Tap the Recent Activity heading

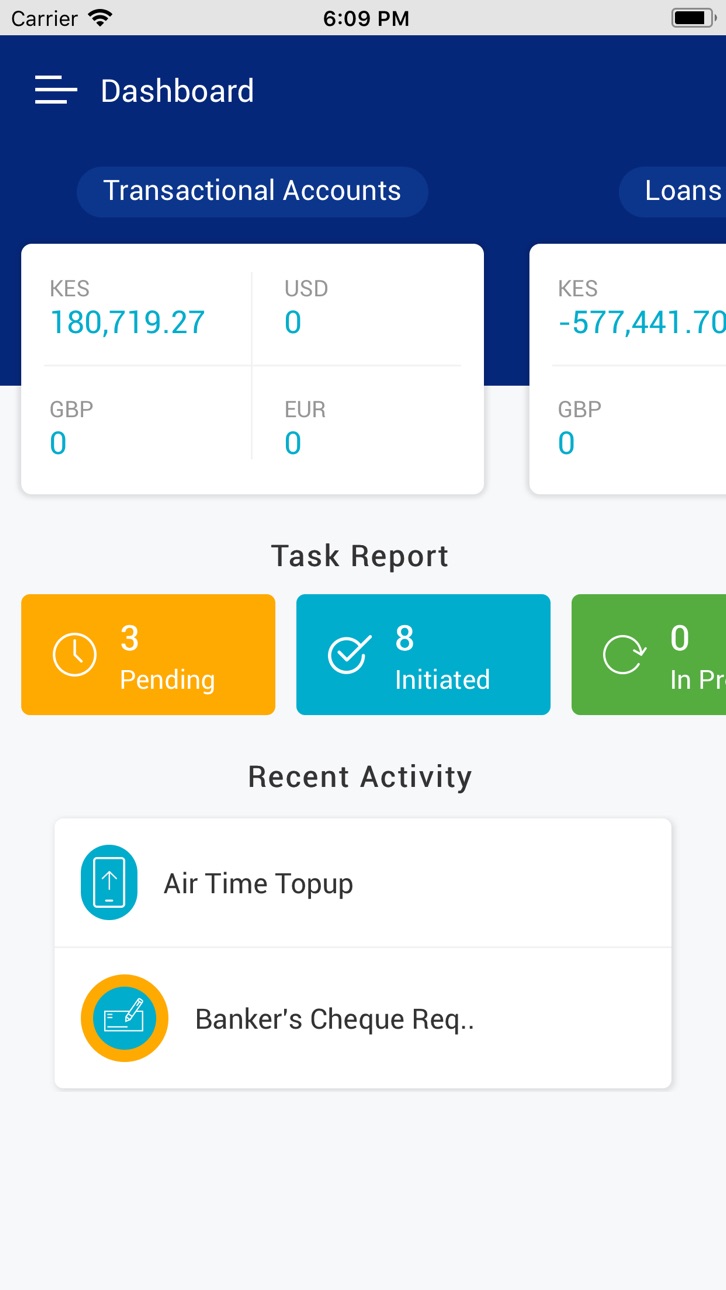coord(360,777)
